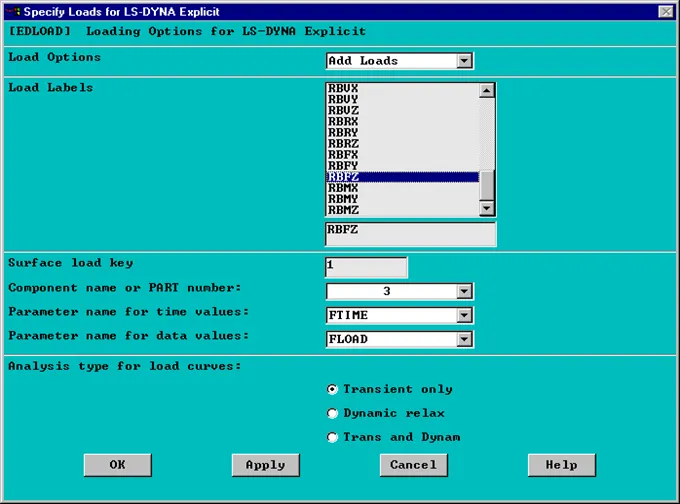Image resolution: width=680 pixels, height=504 pixels.
Task: Click the Cancel button
Action: (x=414, y=465)
